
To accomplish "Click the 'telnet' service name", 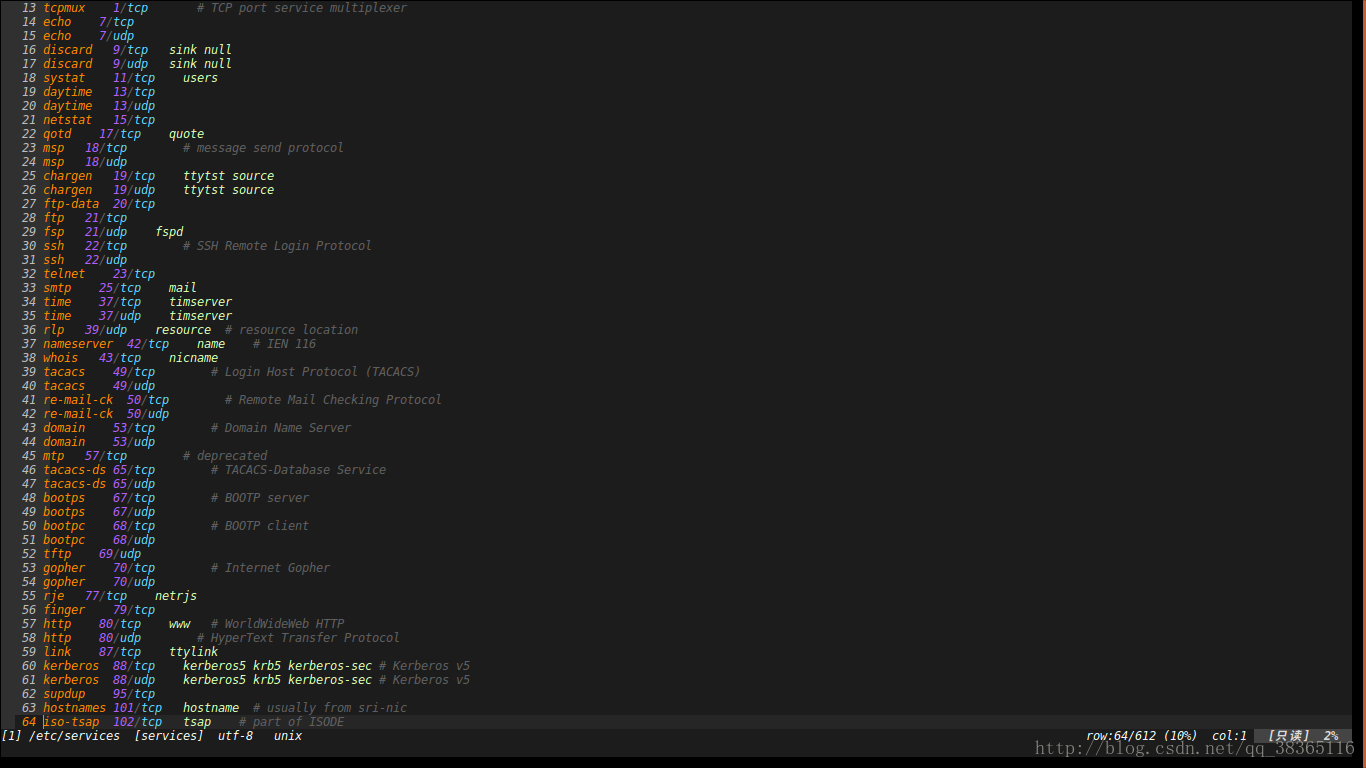I will [64, 274].
